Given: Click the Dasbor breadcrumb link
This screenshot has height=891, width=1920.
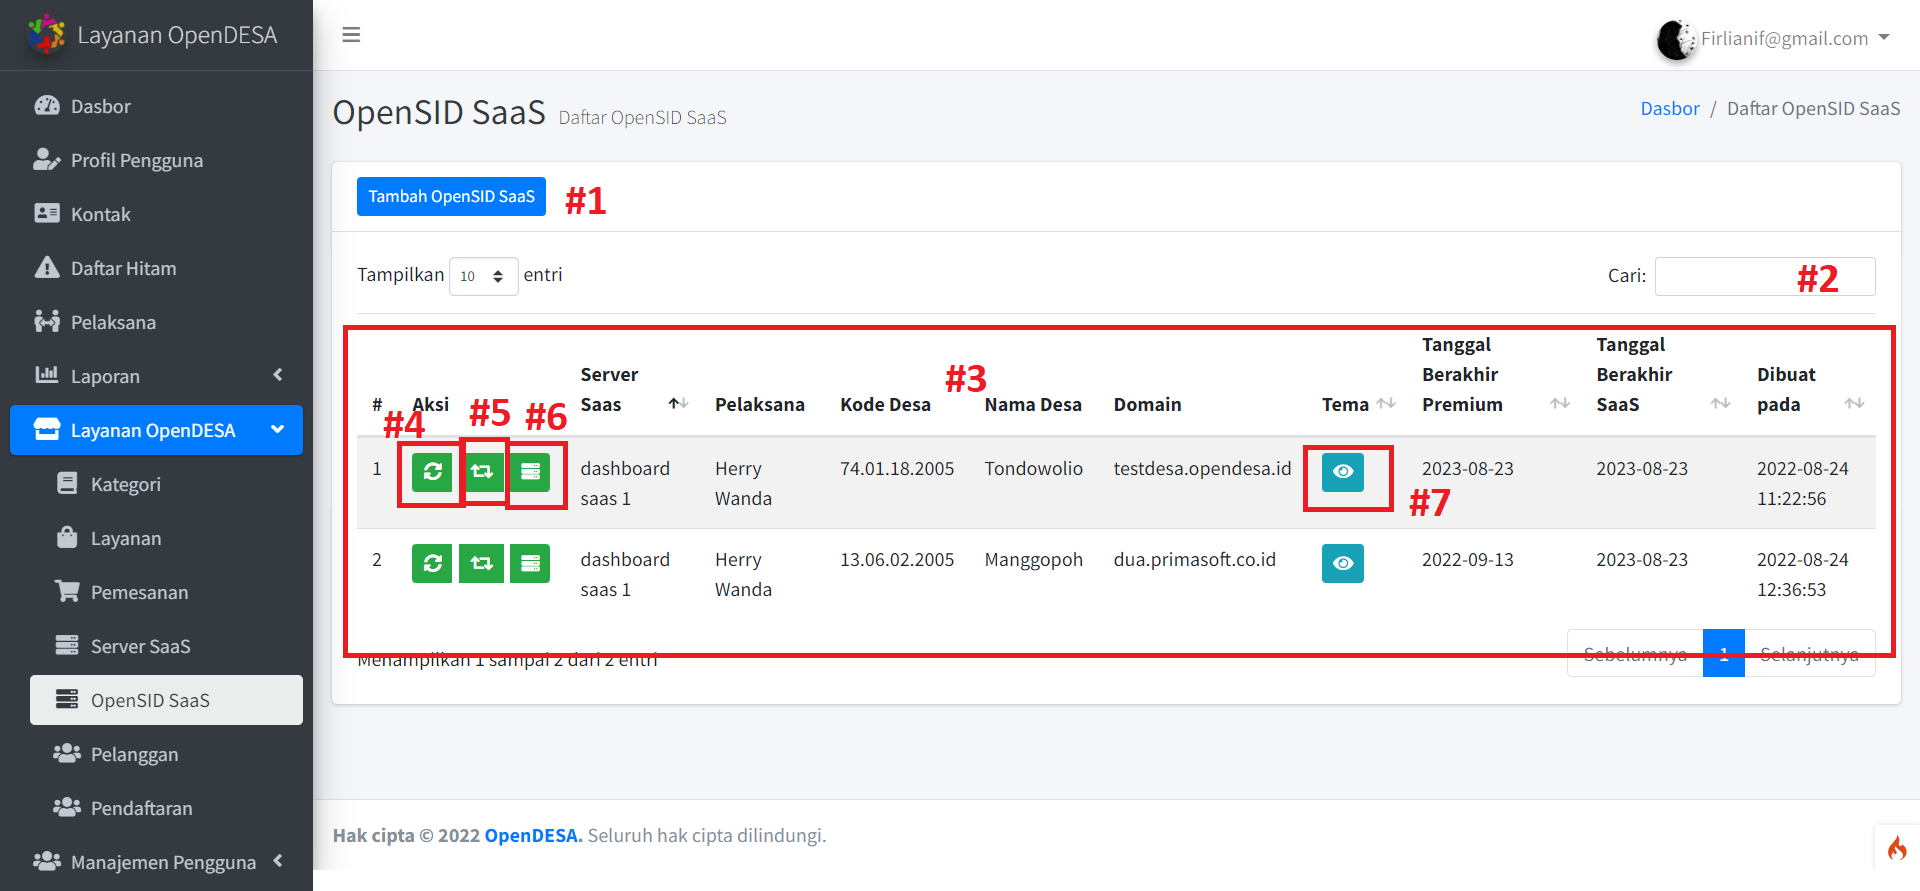Looking at the screenshot, I should pyautogui.click(x=1669, y=108).
